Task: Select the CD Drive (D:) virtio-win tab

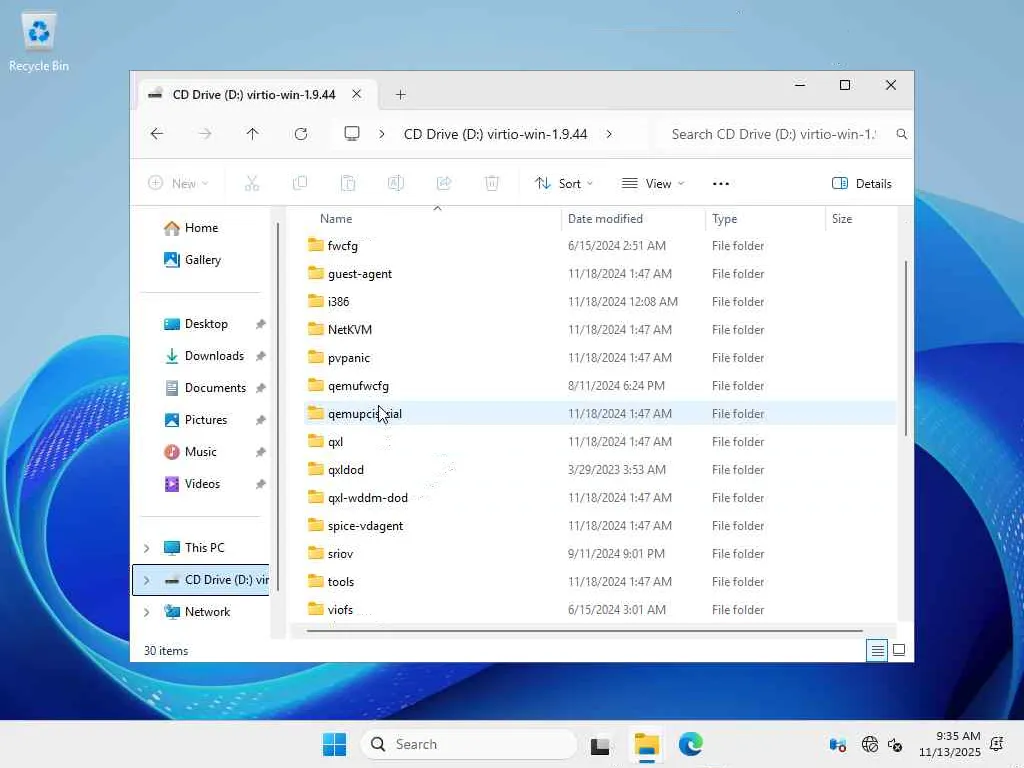Action: pos(253,95)
